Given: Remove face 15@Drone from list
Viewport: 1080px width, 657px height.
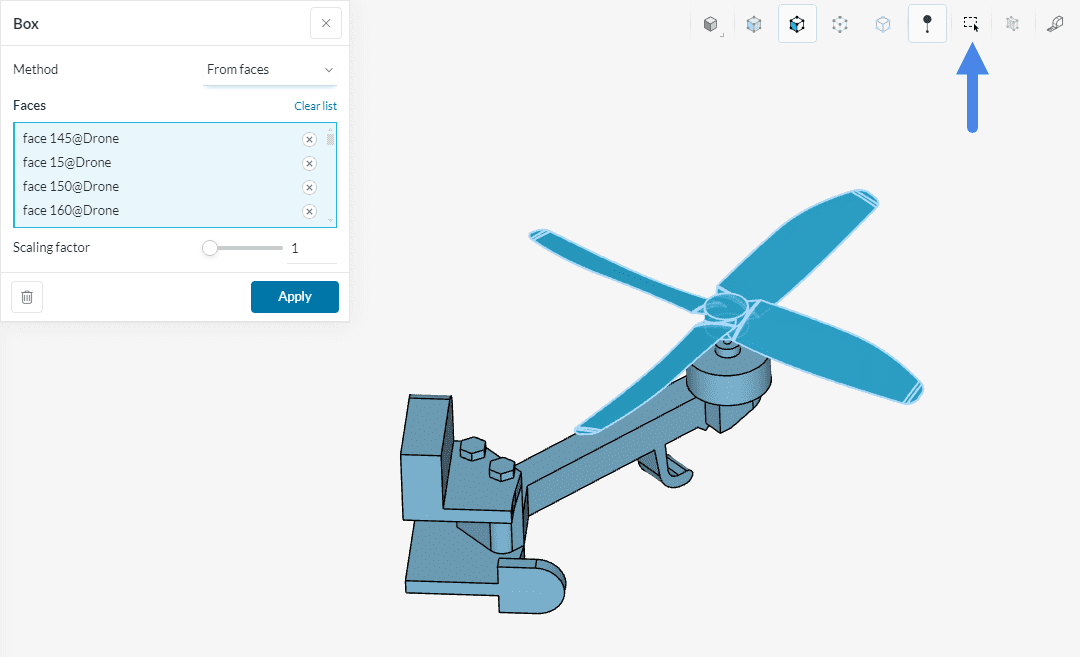Looking at the screenshot, I should click(309, 164).
